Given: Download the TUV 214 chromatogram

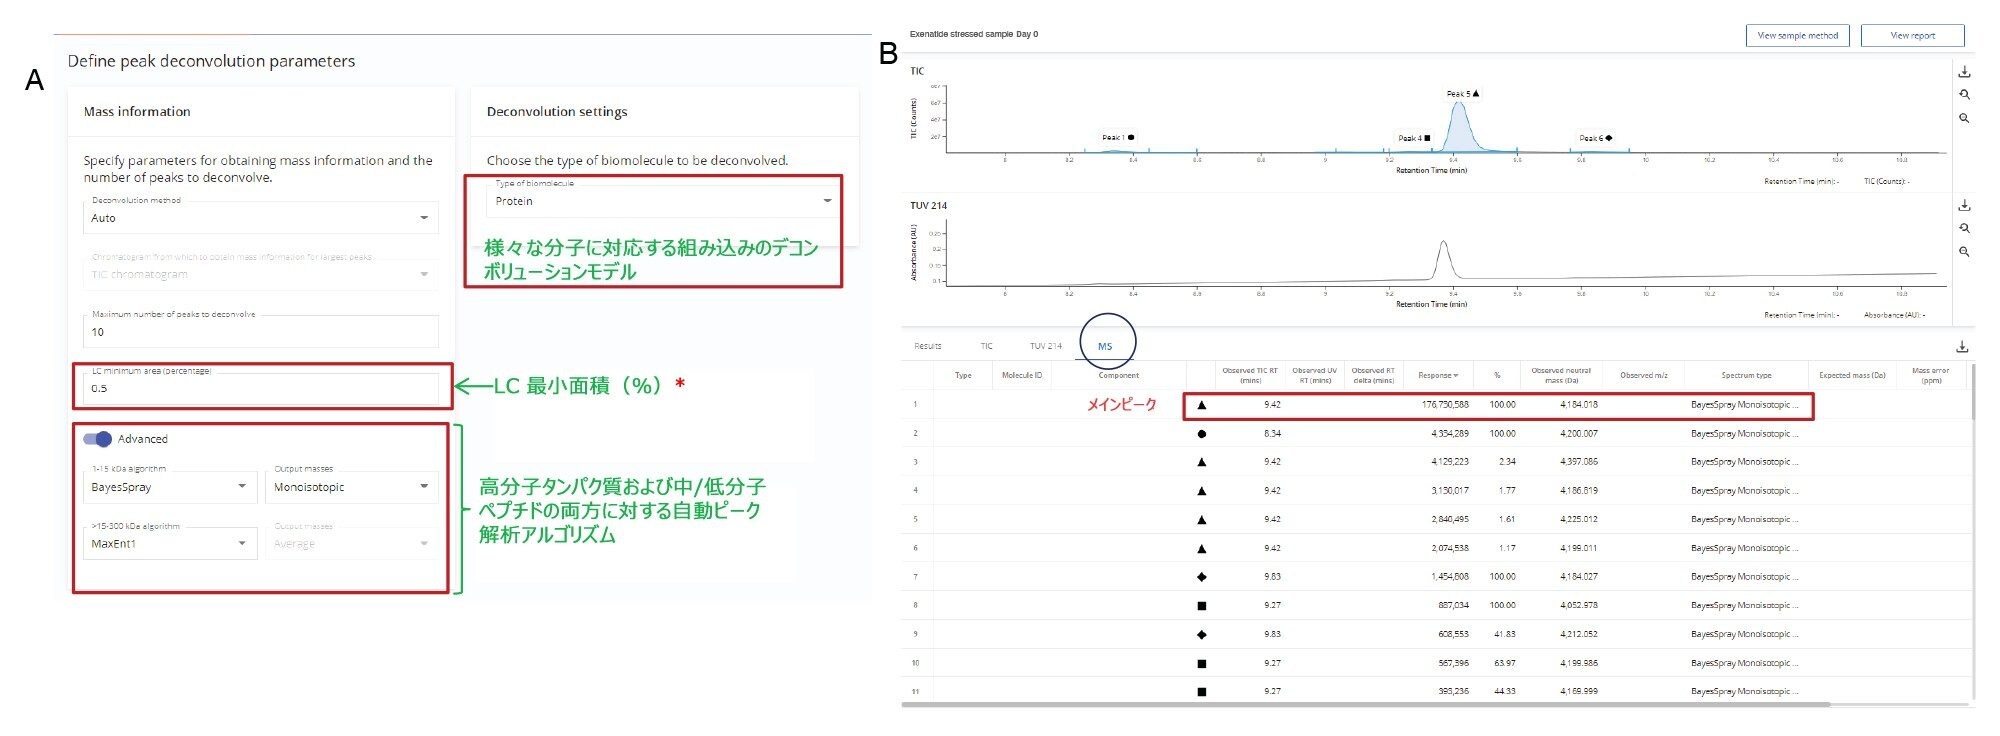Looking at the screenshot, I should (x=1964, y=206).
